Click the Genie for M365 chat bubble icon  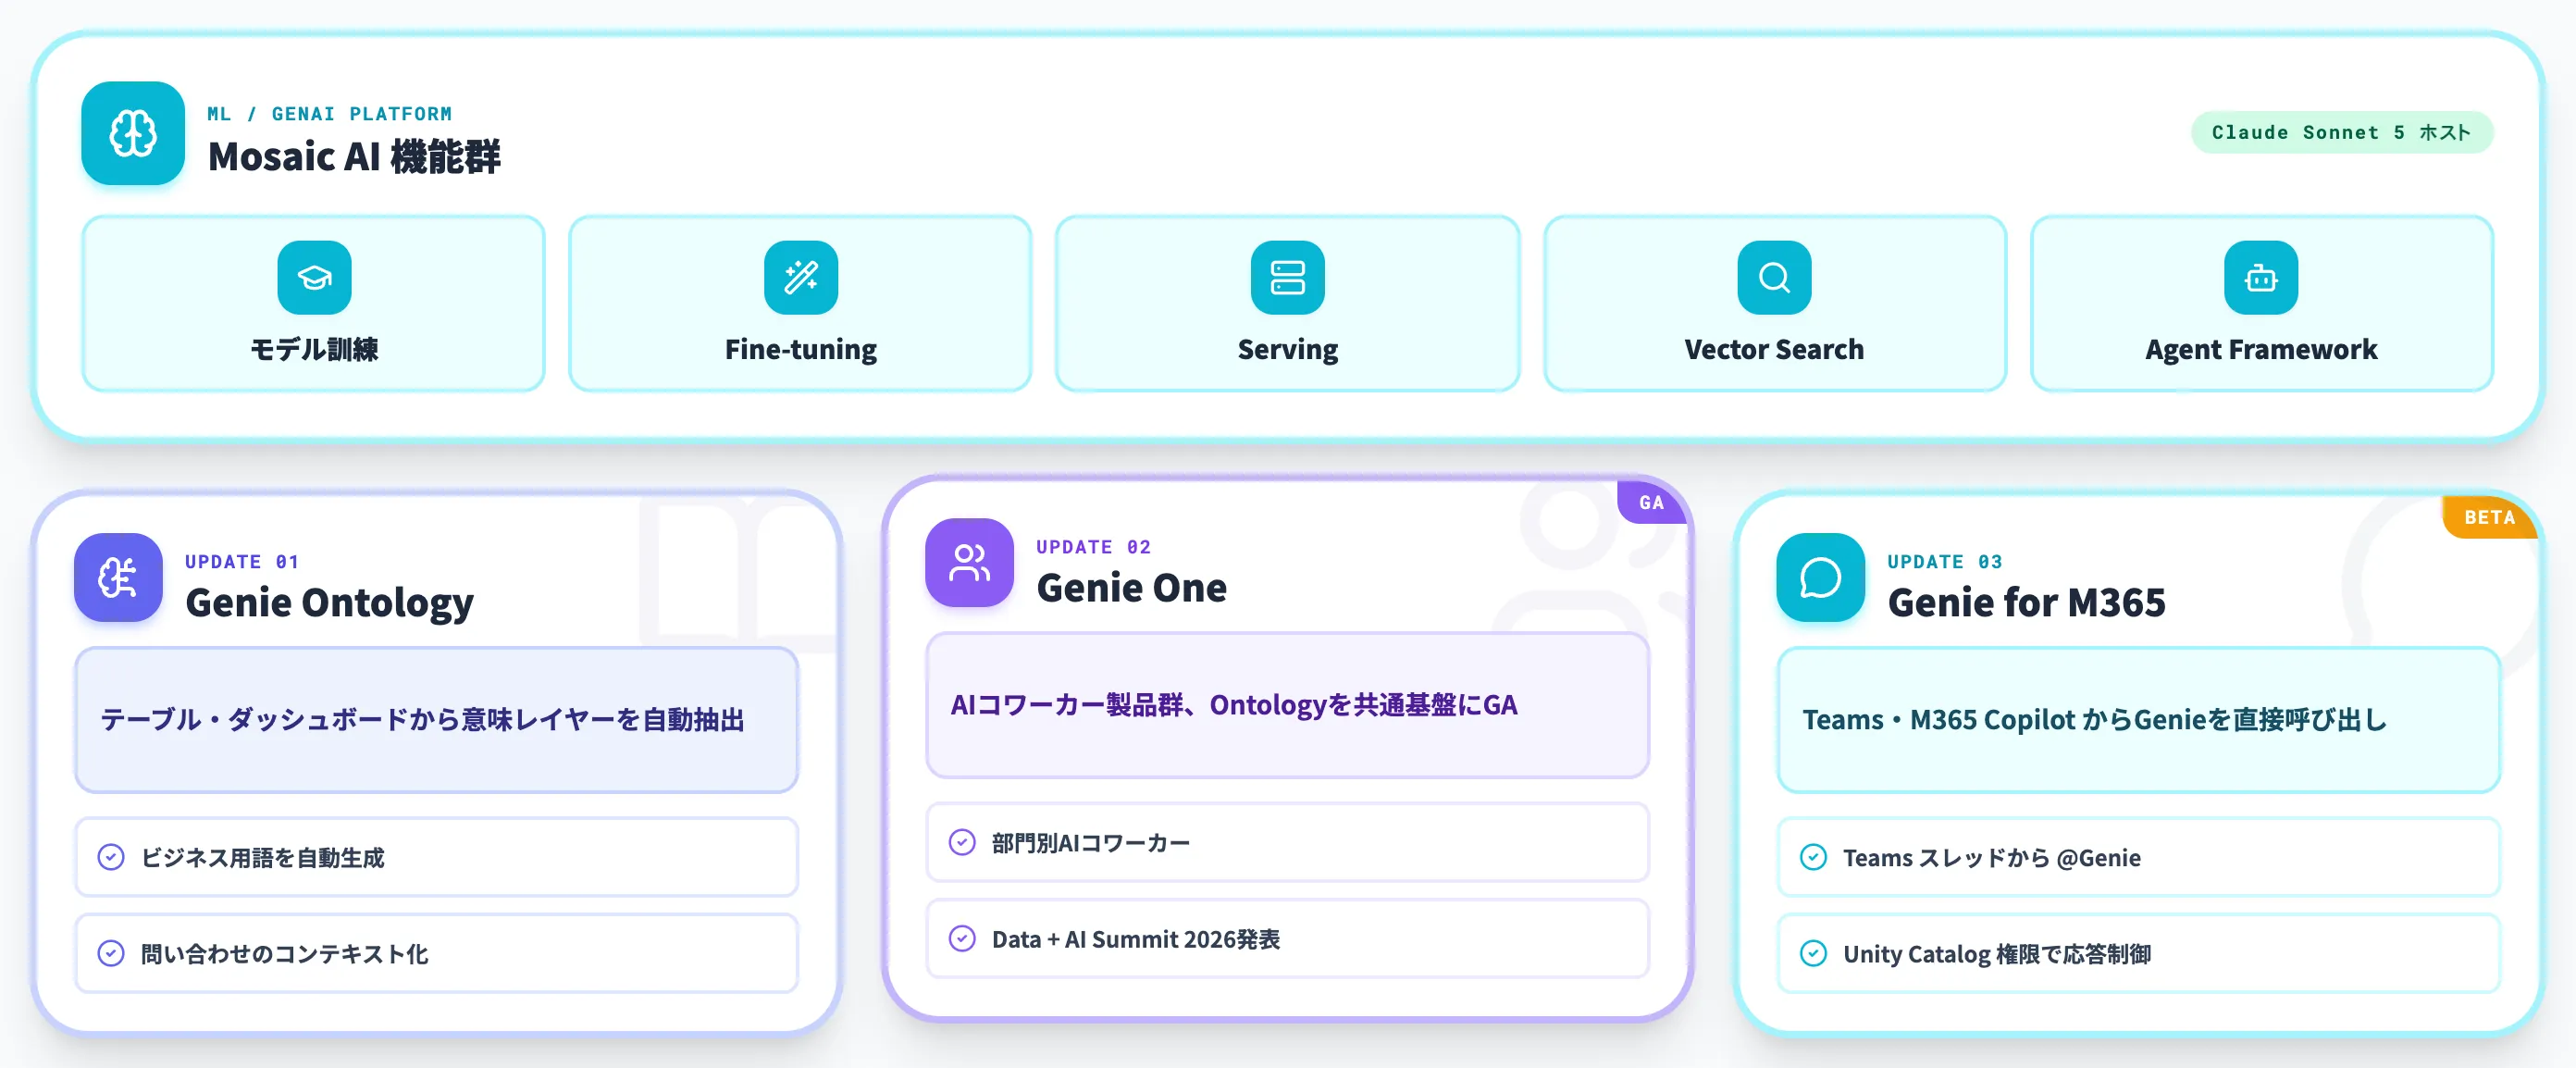(x=1820, y=577)
